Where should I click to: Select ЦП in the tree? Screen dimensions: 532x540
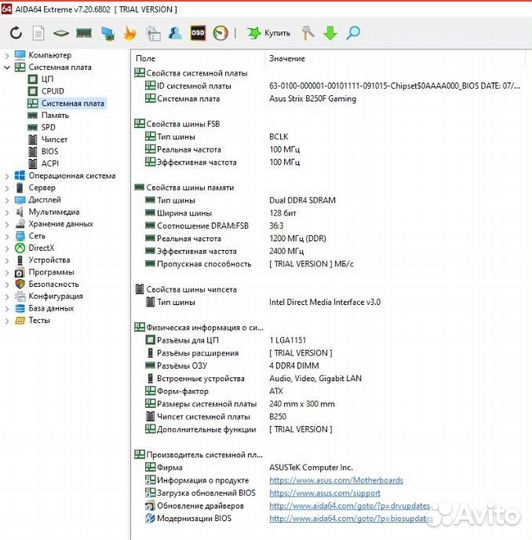click(x=47, y=79)
